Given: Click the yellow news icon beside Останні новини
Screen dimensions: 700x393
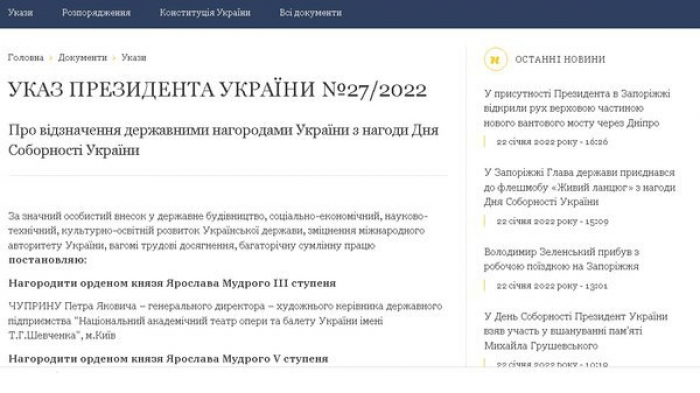Looking at the screenshot, I should tap(495, 59).
